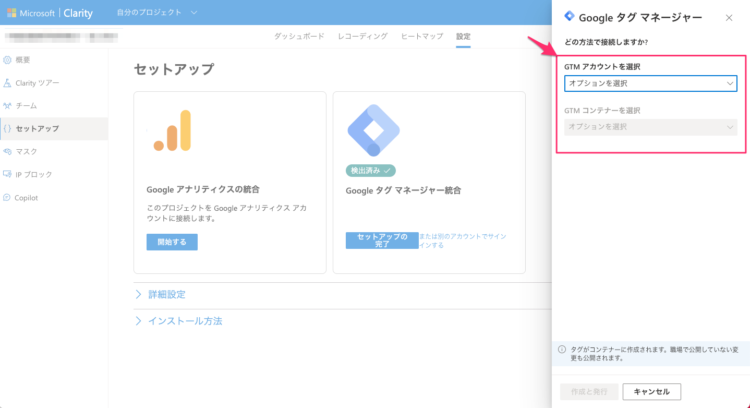The width and height of the screenshot is (750, 408).
Task: Click the Clarity ツアー flask icon
Action: (x=7, y=83)
